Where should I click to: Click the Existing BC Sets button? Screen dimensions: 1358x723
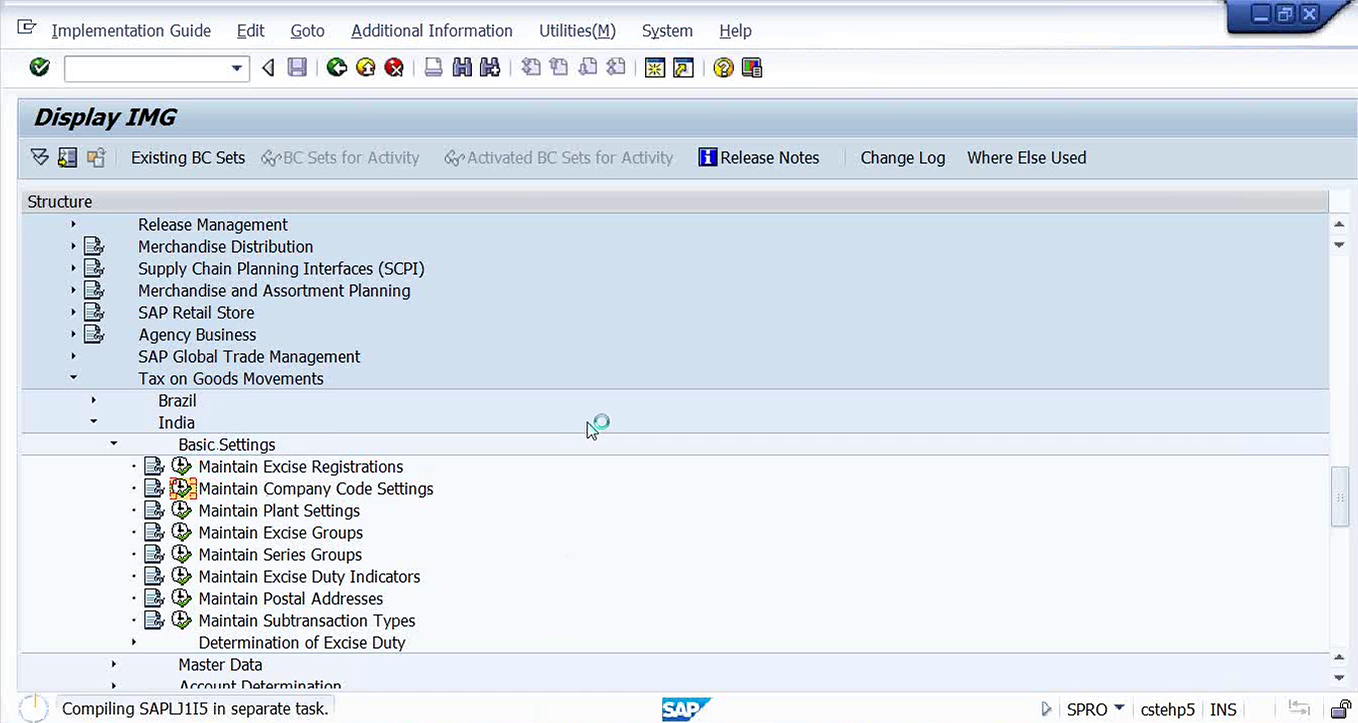[x=188, y=157]
